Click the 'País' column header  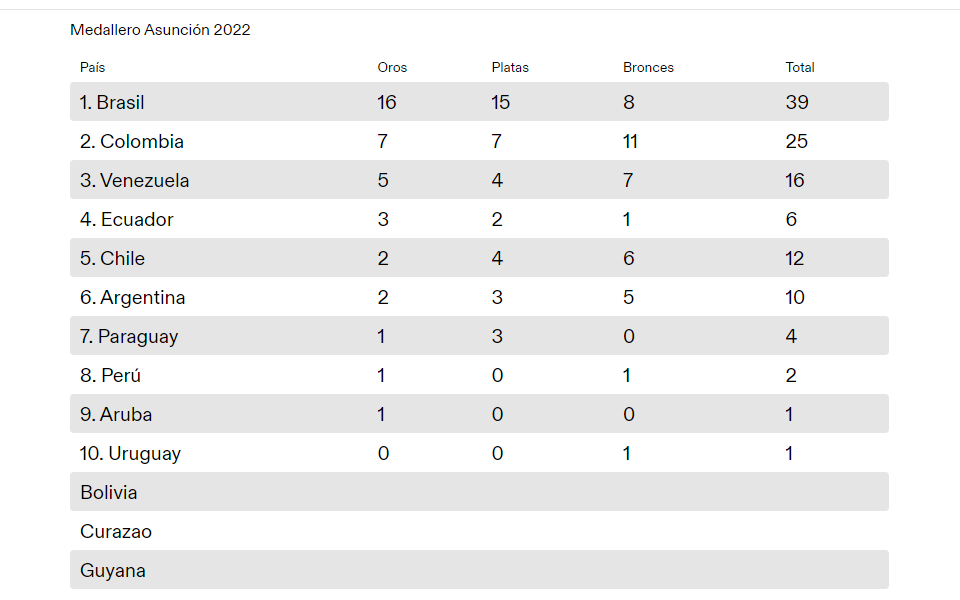[x=93, y=68]
